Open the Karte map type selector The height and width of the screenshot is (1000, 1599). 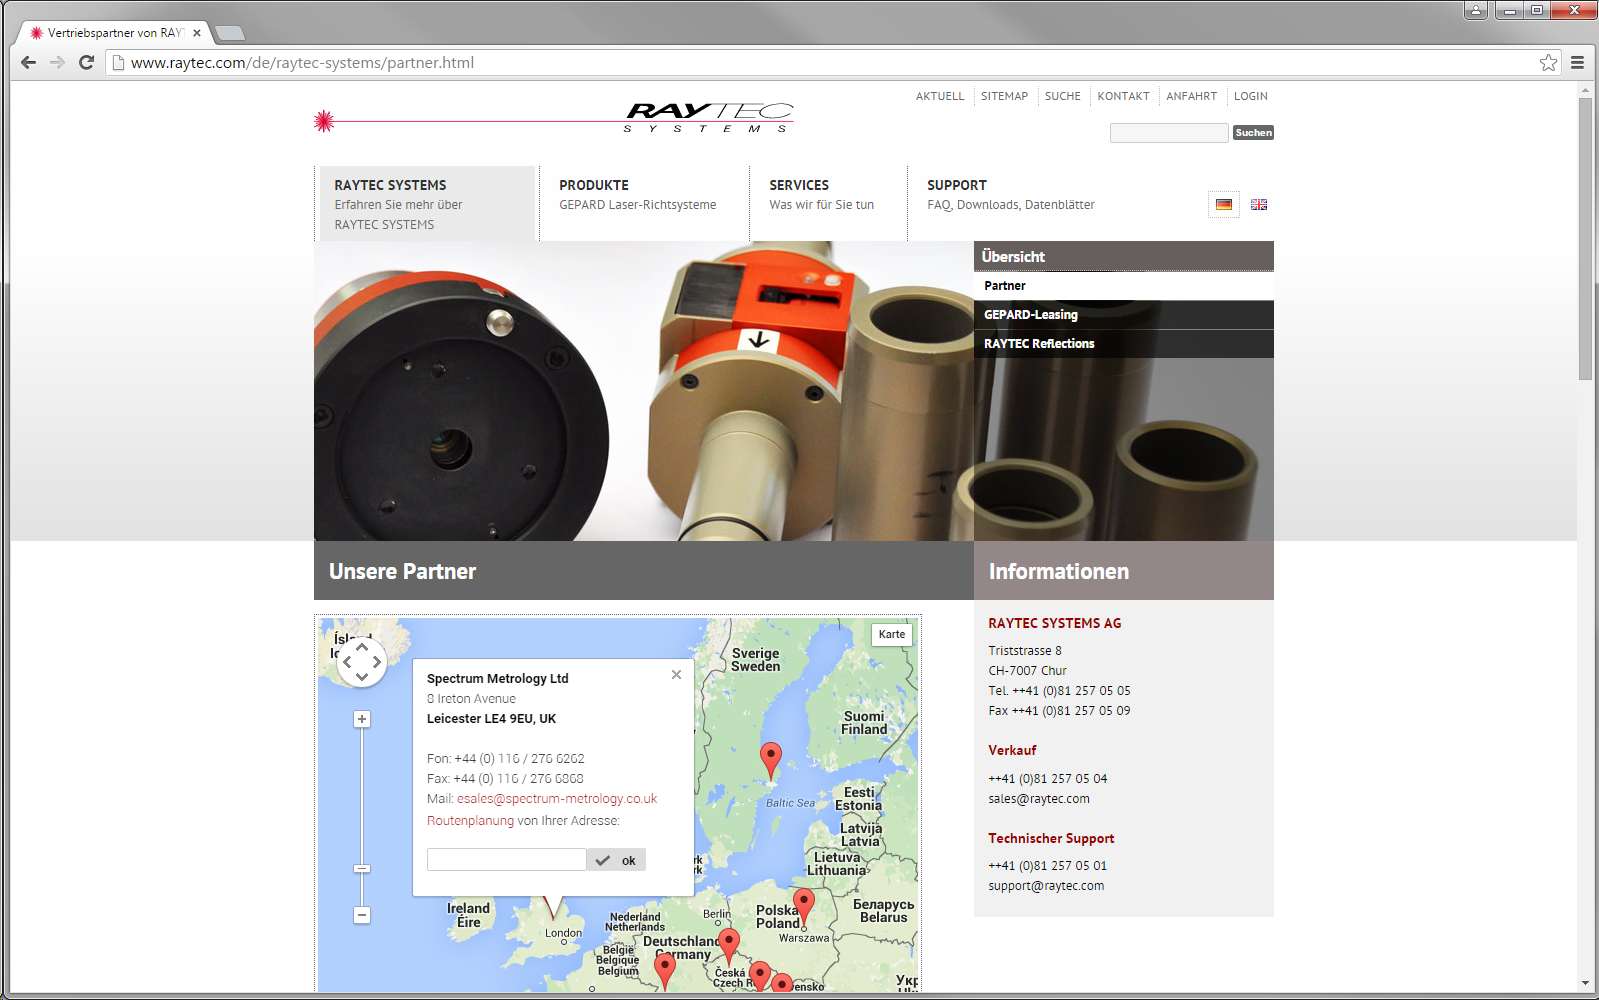tap(891, 634)
